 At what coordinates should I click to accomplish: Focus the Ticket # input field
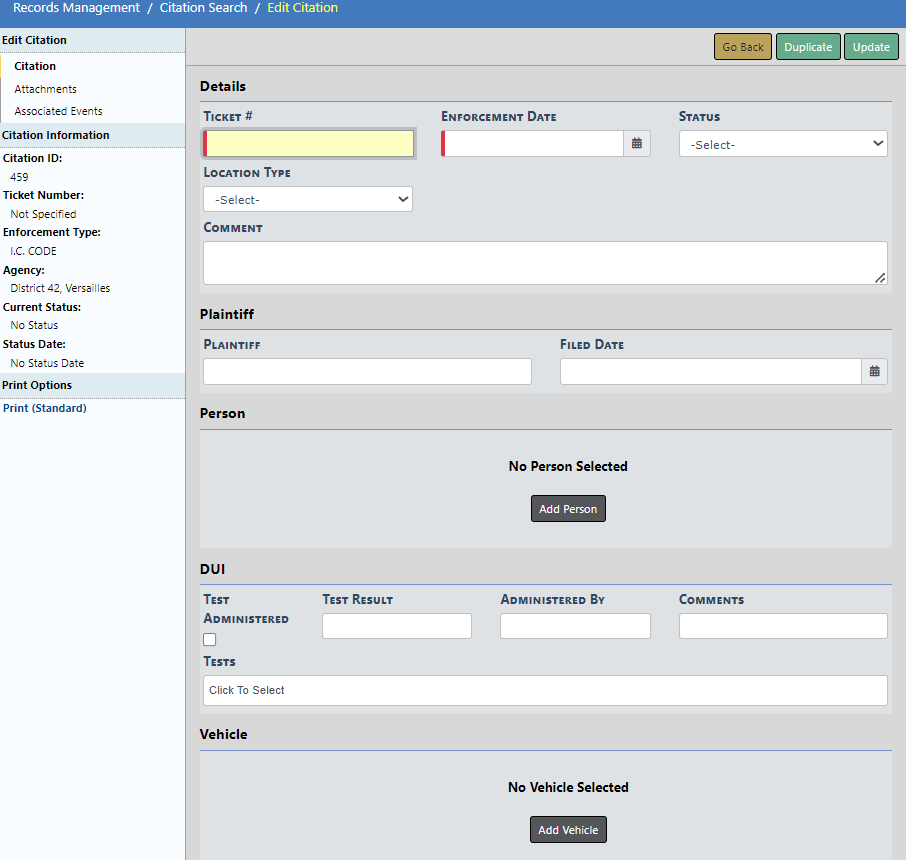pos(309,144)
